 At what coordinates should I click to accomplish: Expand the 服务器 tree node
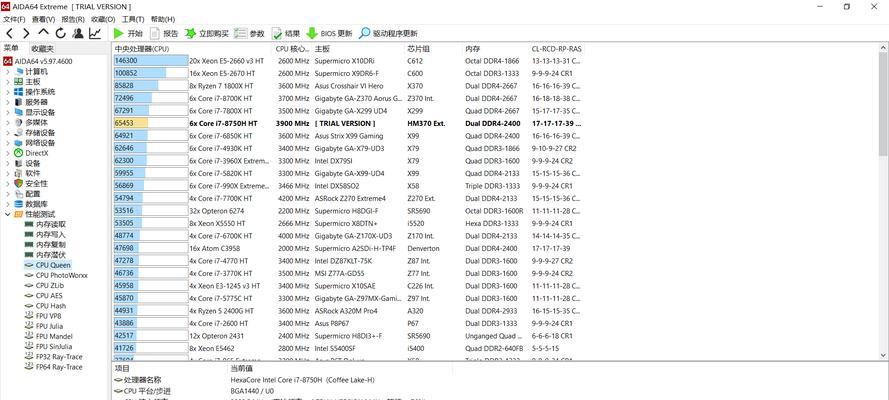pyautogui.click(x=7, y=102)
